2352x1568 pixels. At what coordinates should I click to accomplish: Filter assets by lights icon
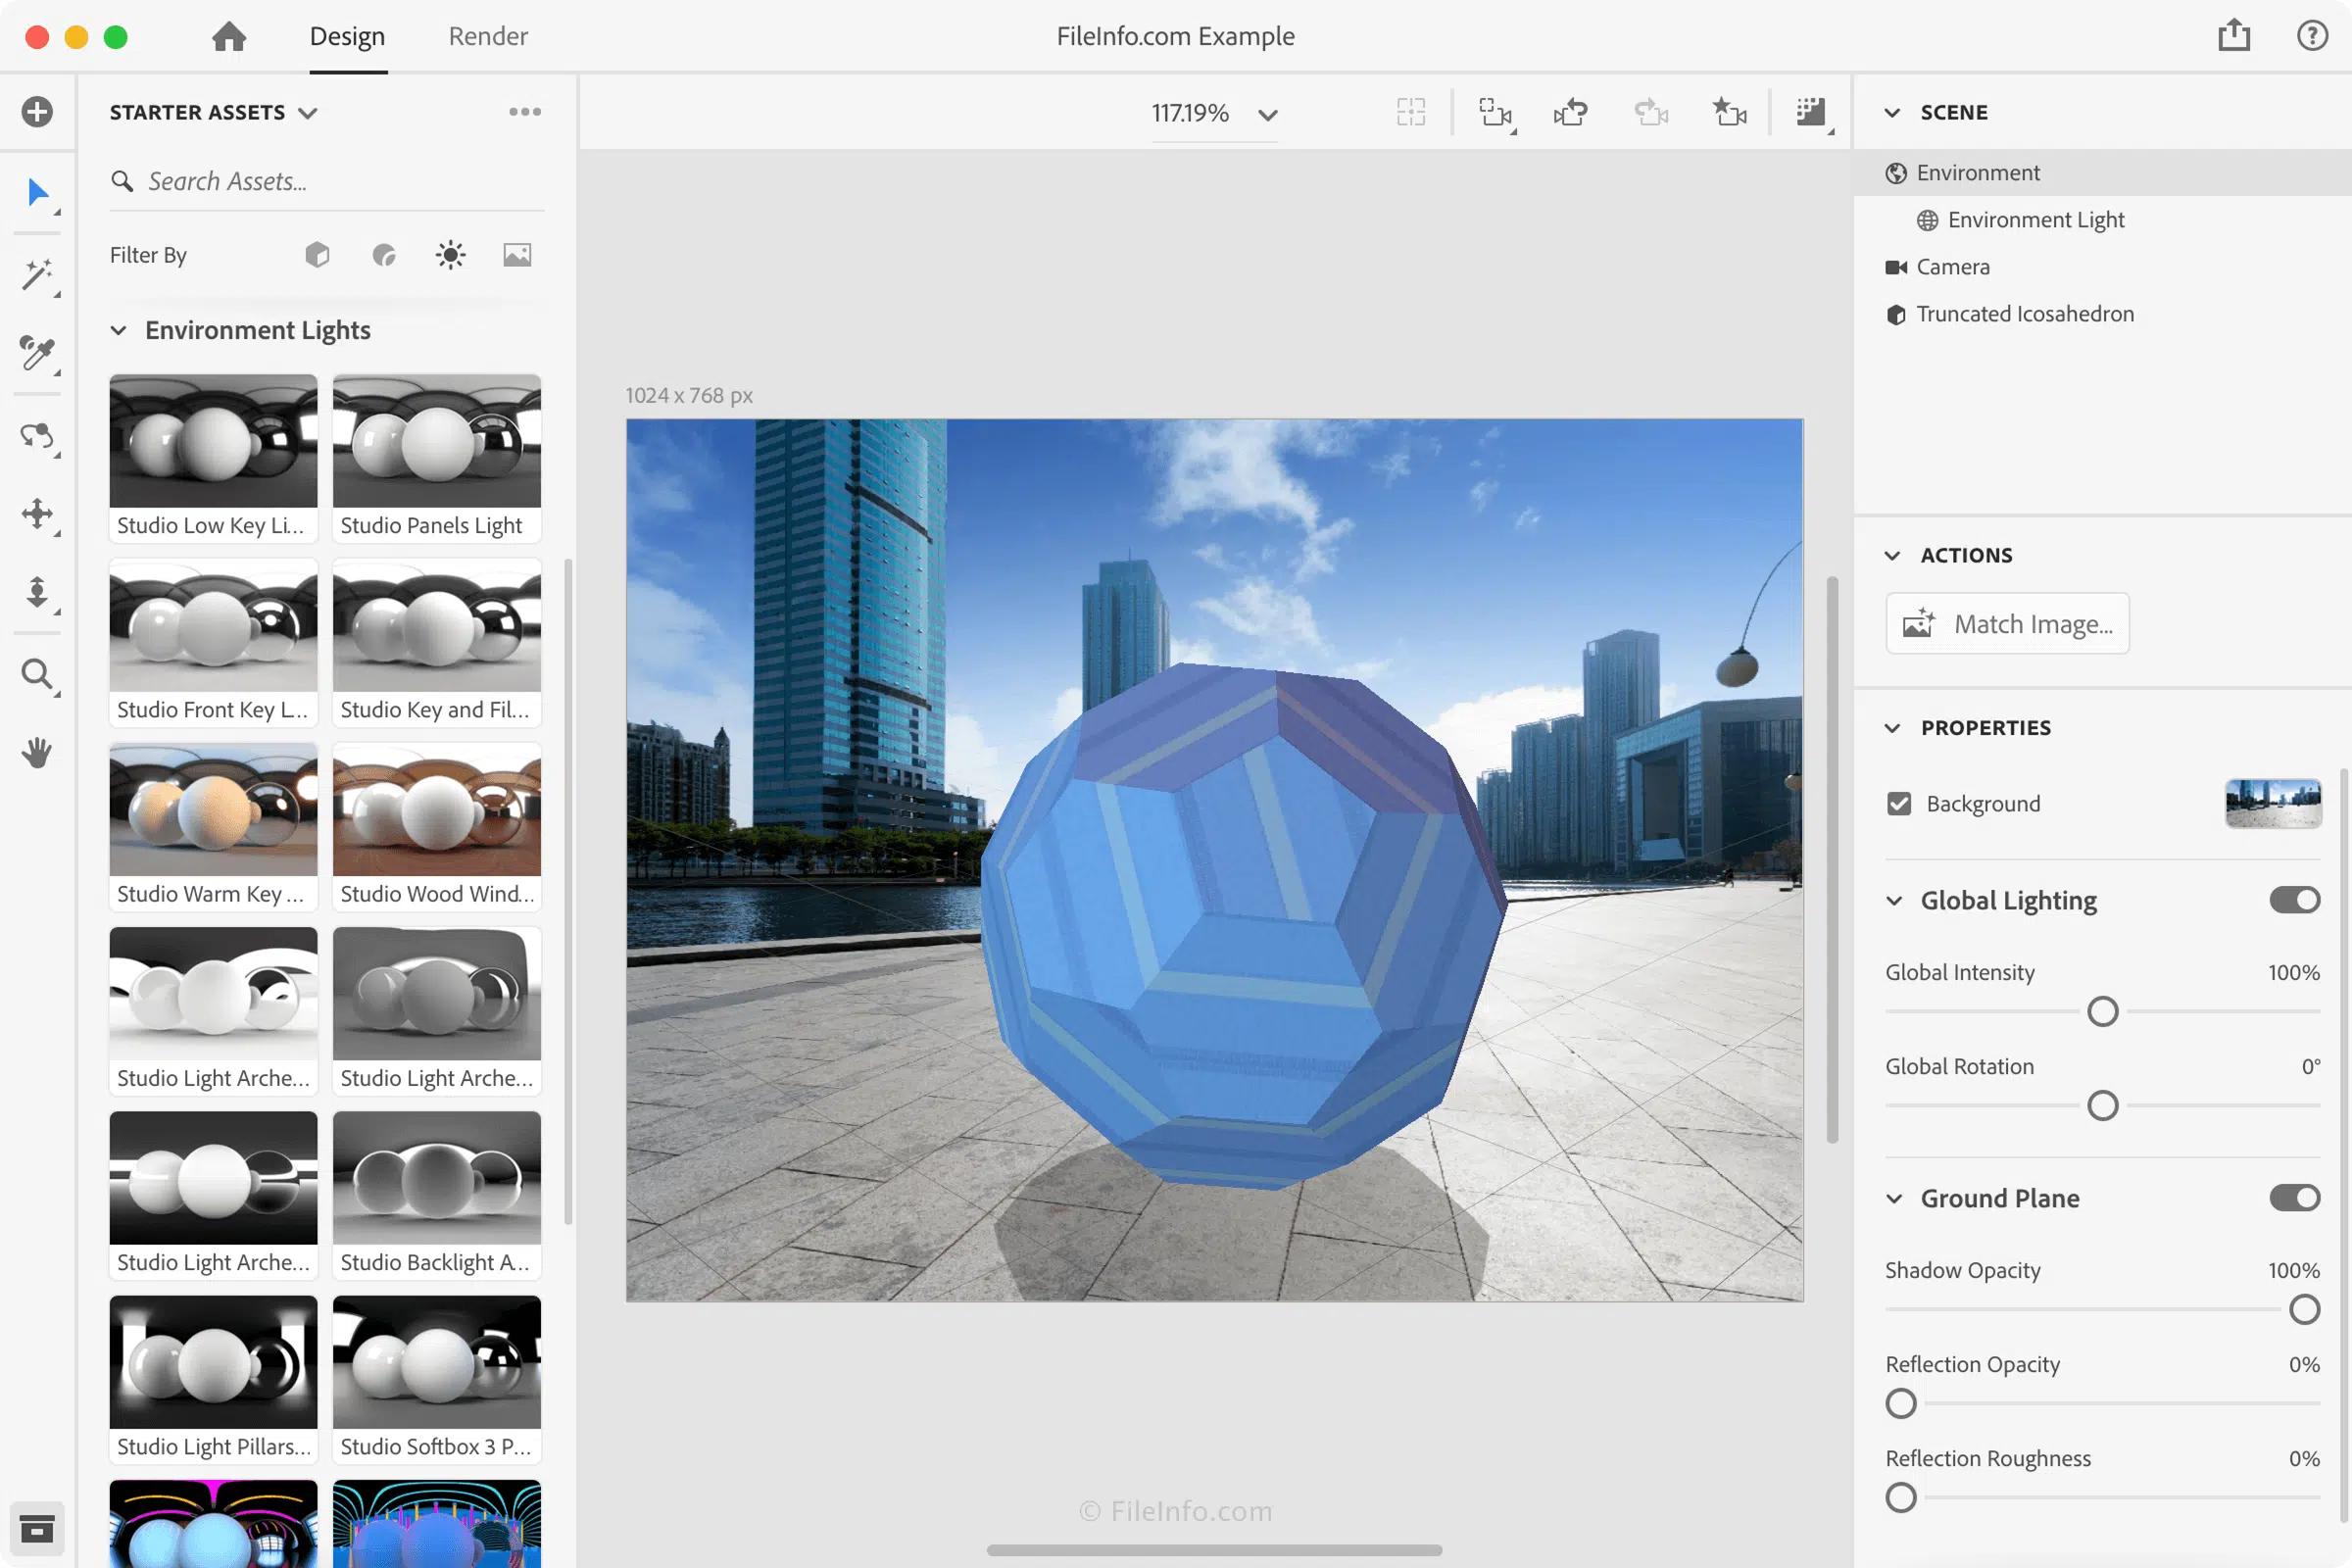click(450, 255)
